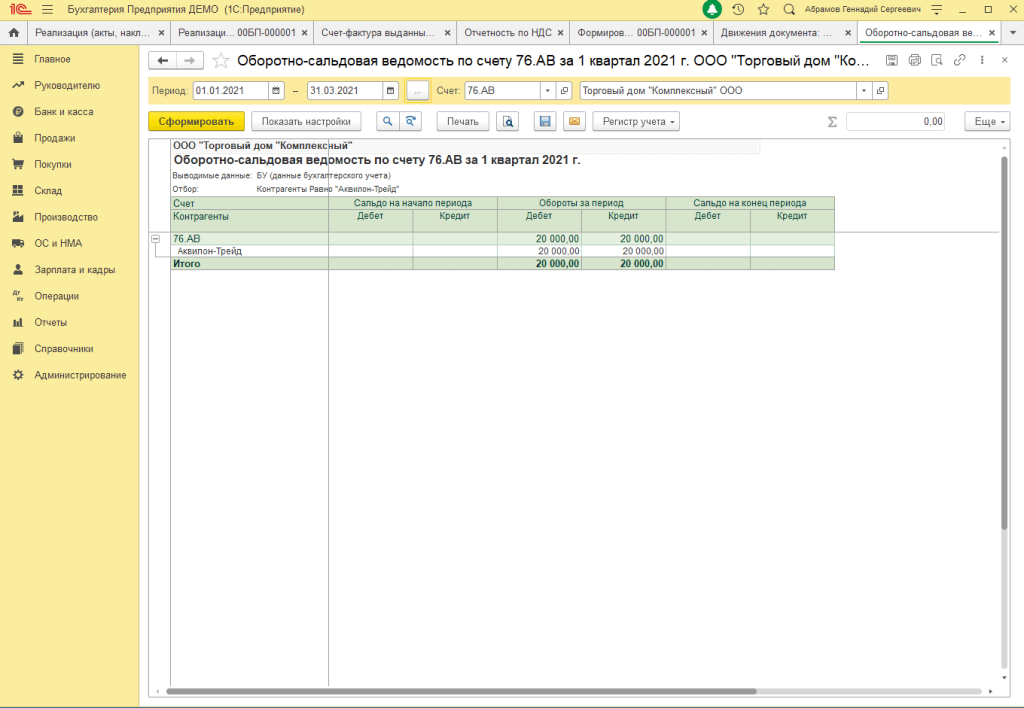This screenshot has width=1024, height=708.
Task: Open organization card with open icon
Action: pyautogui.click(x=880, y=91)
